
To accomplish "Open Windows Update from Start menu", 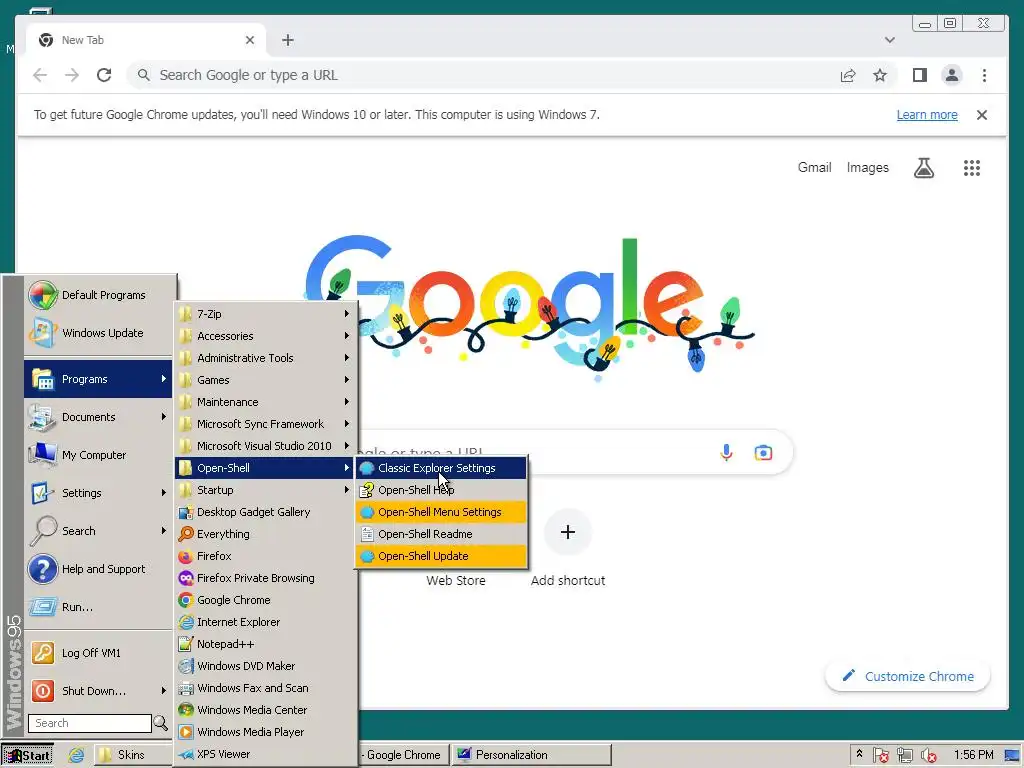I will [x=98, y=333].
